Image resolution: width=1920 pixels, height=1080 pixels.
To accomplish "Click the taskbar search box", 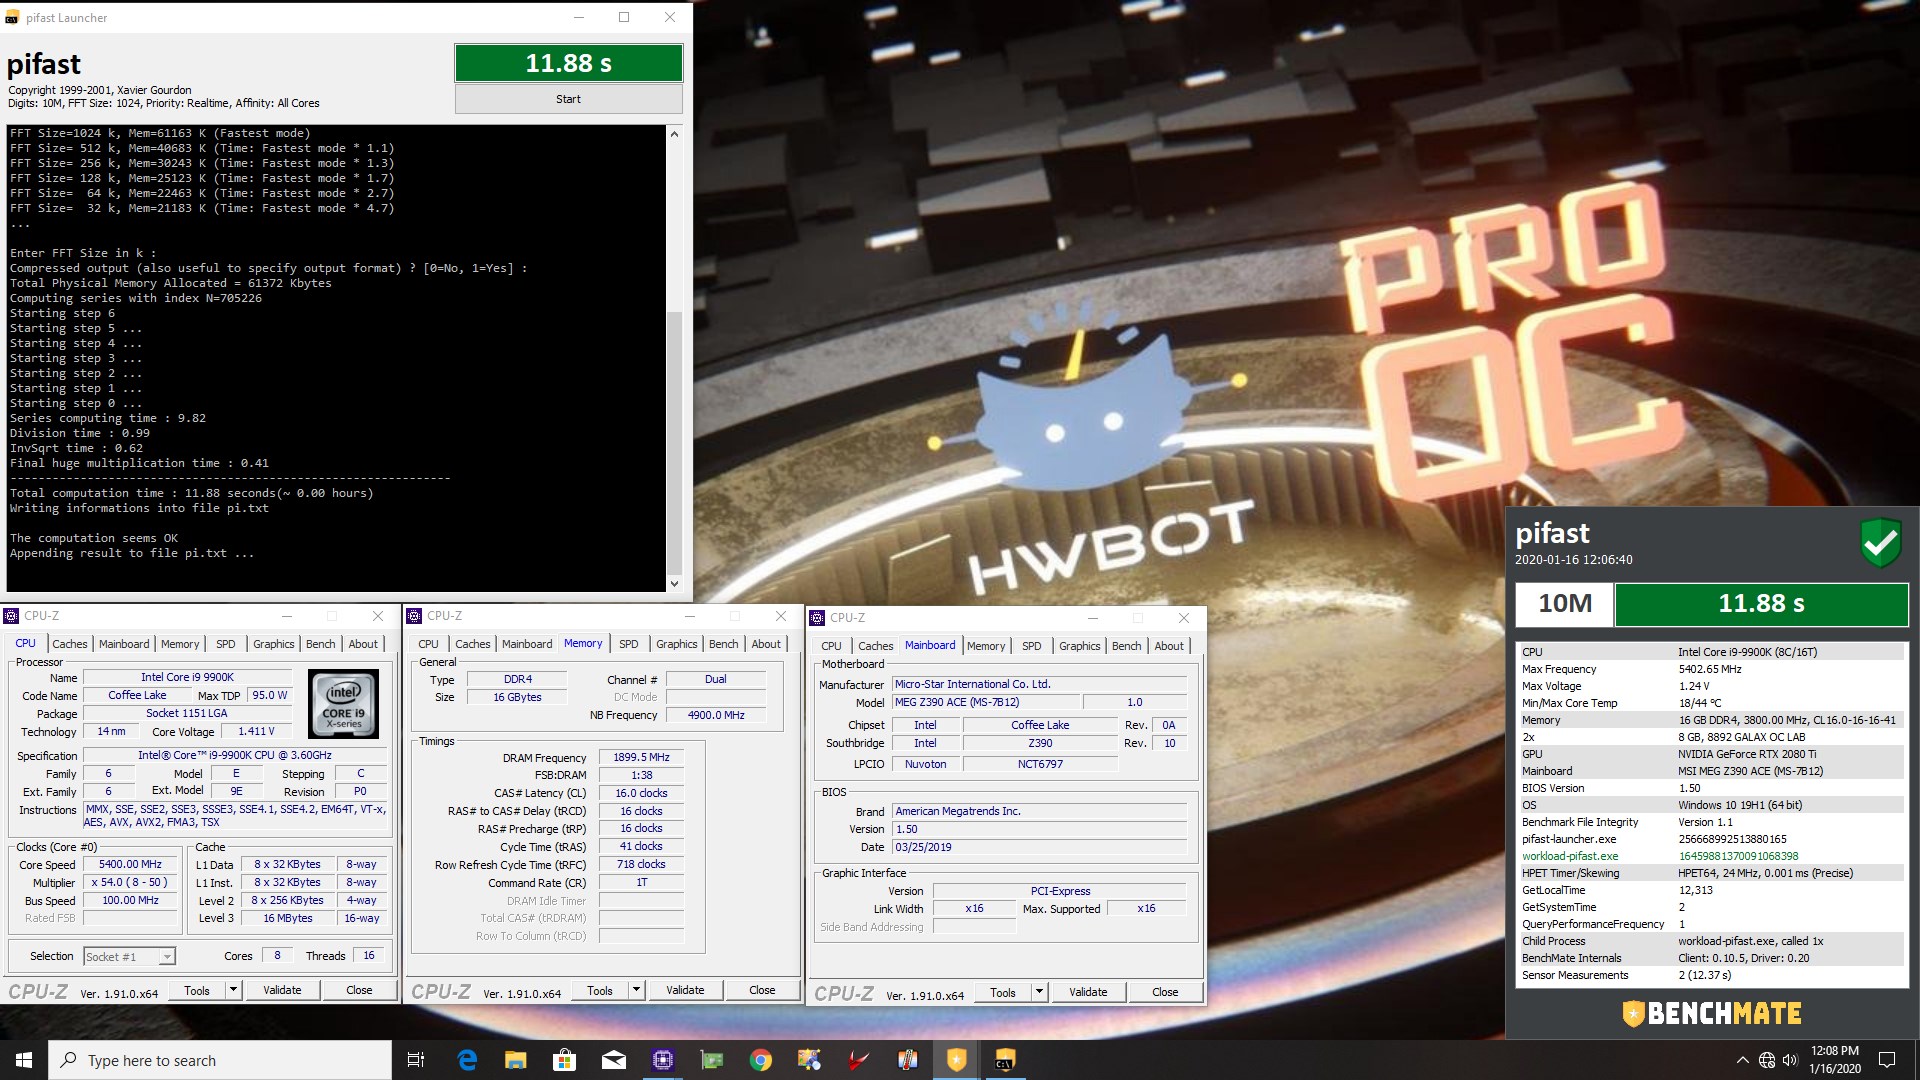I will tap(220, 1060).
